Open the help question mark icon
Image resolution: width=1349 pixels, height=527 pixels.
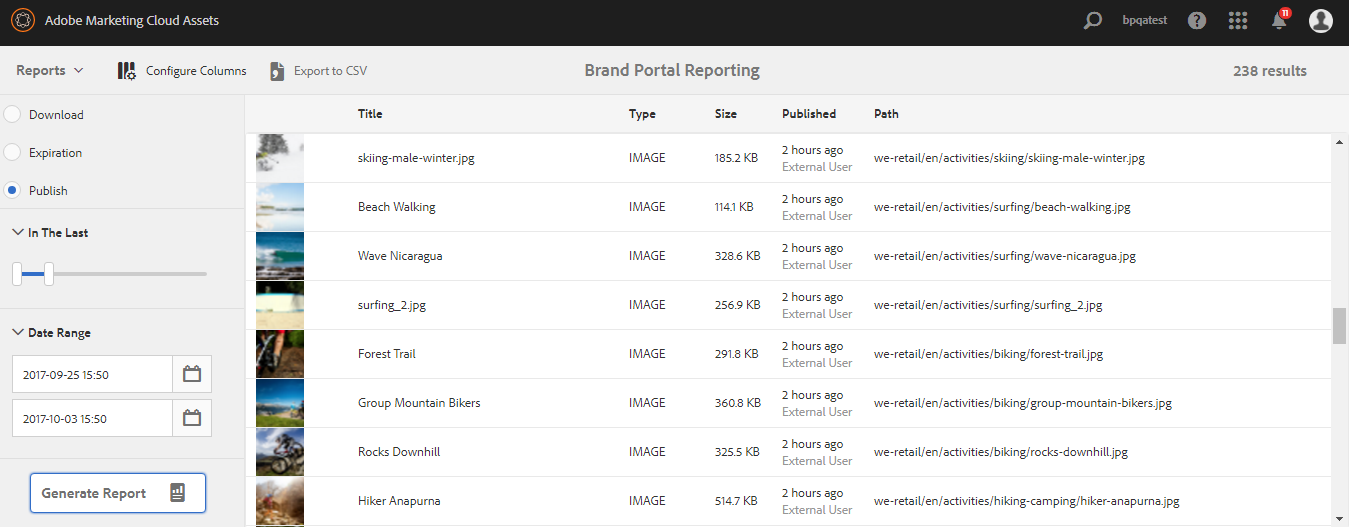click(1197, 21)
